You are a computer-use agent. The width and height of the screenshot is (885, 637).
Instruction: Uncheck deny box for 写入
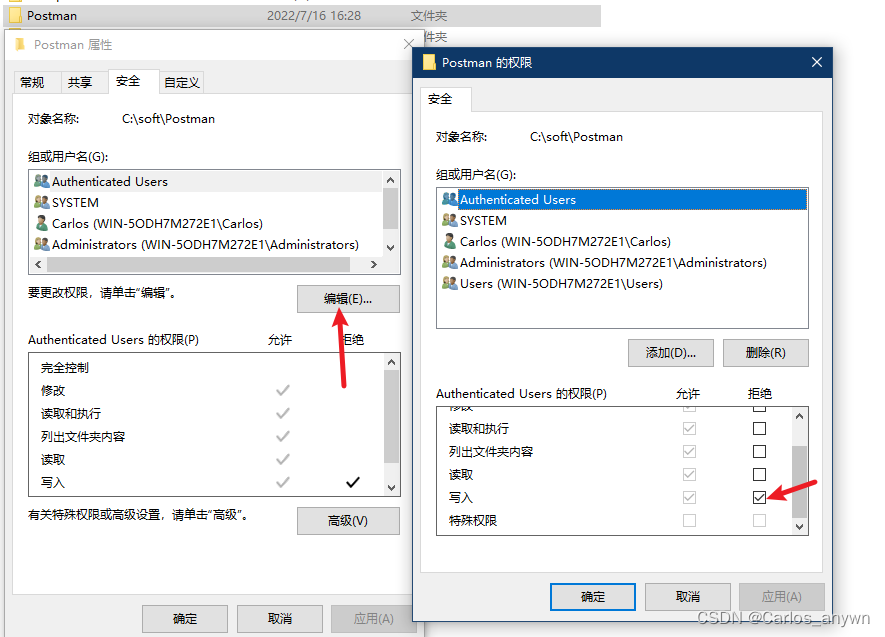click(759, 497)
